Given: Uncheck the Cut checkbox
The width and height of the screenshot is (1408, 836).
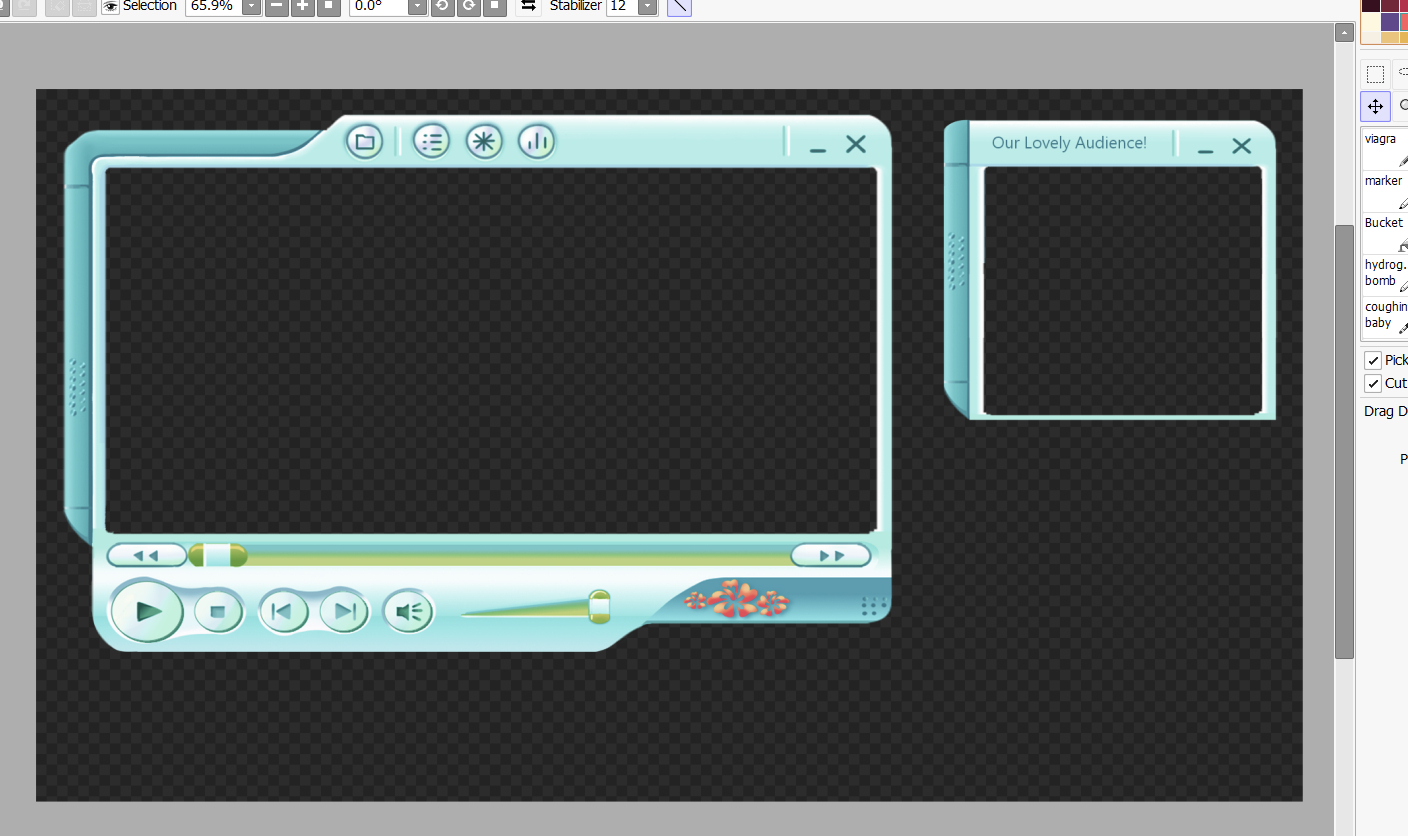Looking at the screenshot, I should click(1373, 384).
